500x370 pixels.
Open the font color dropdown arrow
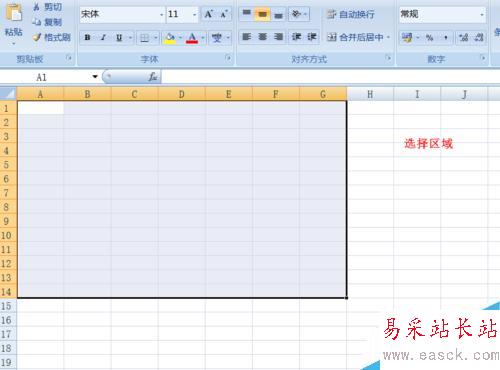click(x=203, y=38)
